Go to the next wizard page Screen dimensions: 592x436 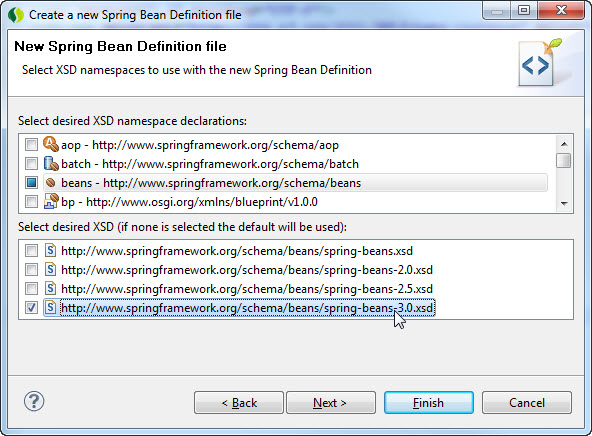(x=331, y=403)
